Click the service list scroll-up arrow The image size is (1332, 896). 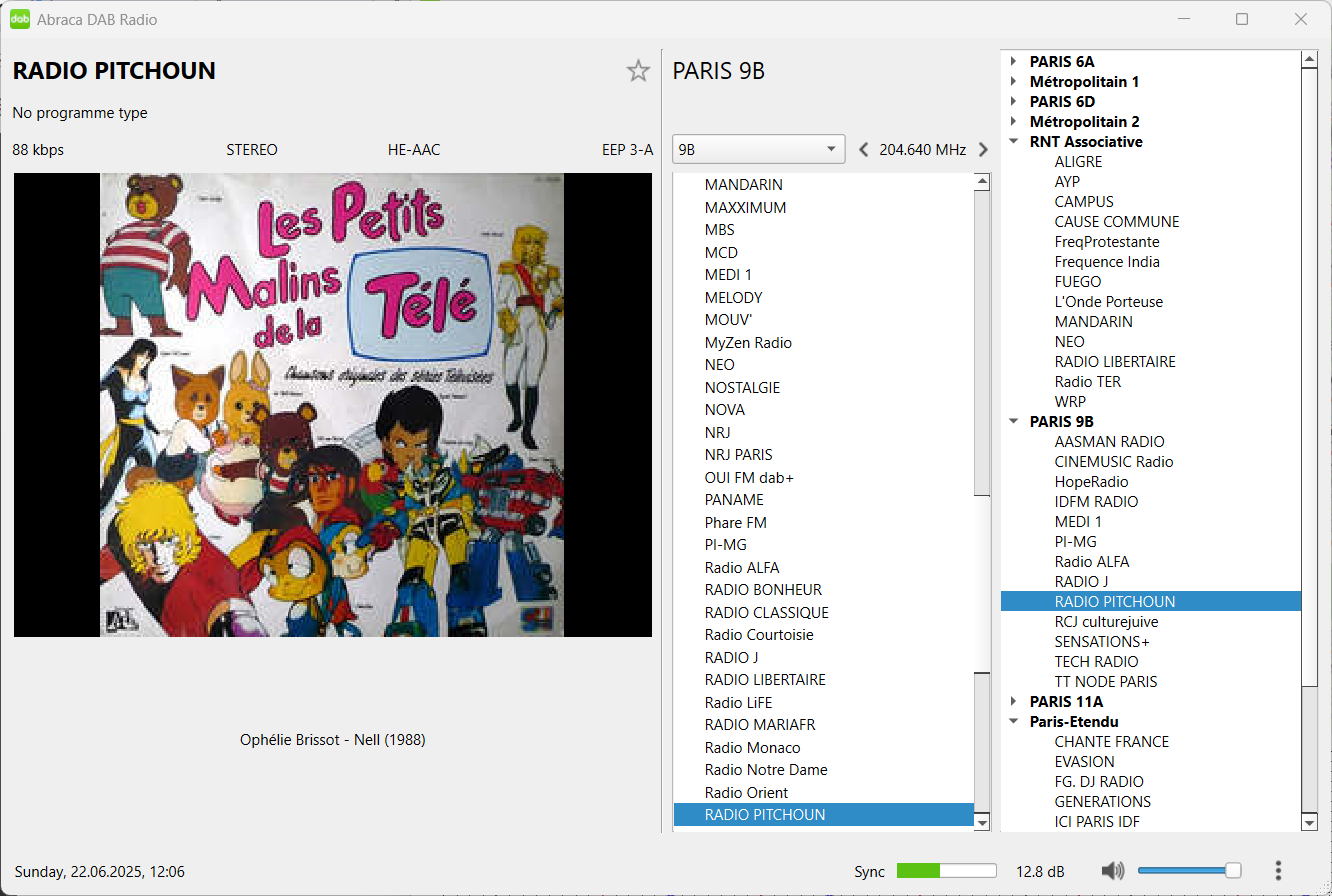click(982, 182)
